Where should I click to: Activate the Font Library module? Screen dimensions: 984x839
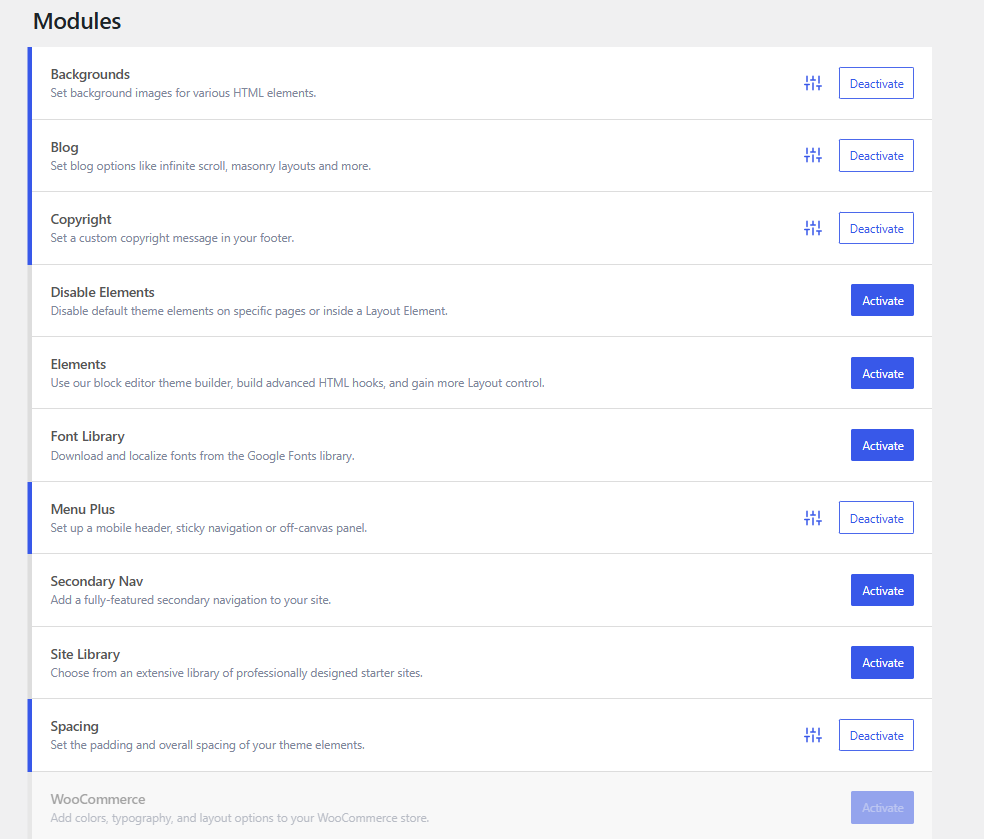point(882,446)
